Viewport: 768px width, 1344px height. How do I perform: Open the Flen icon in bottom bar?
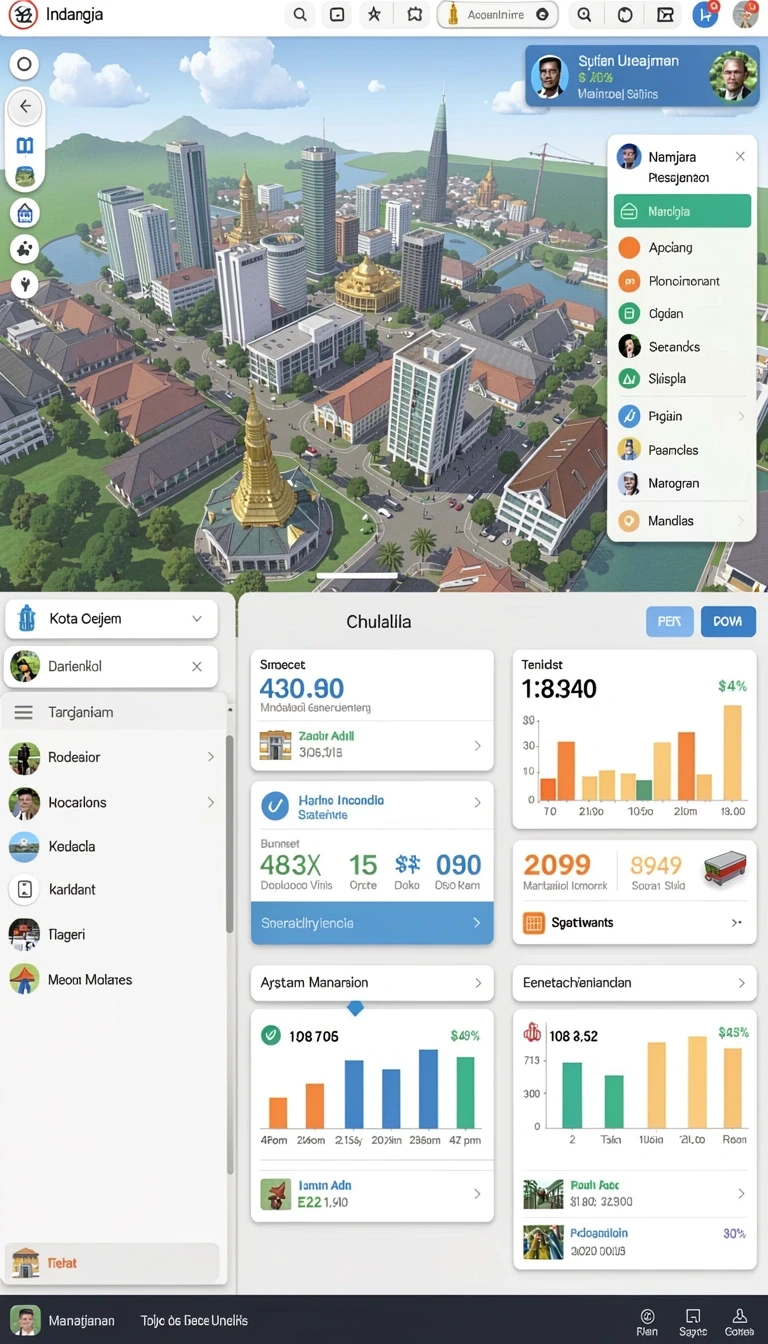click(x=647, y=1321)
